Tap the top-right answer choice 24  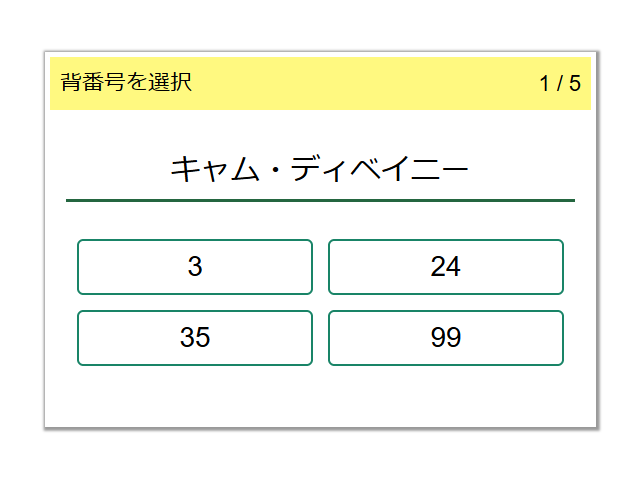(445, 267)
